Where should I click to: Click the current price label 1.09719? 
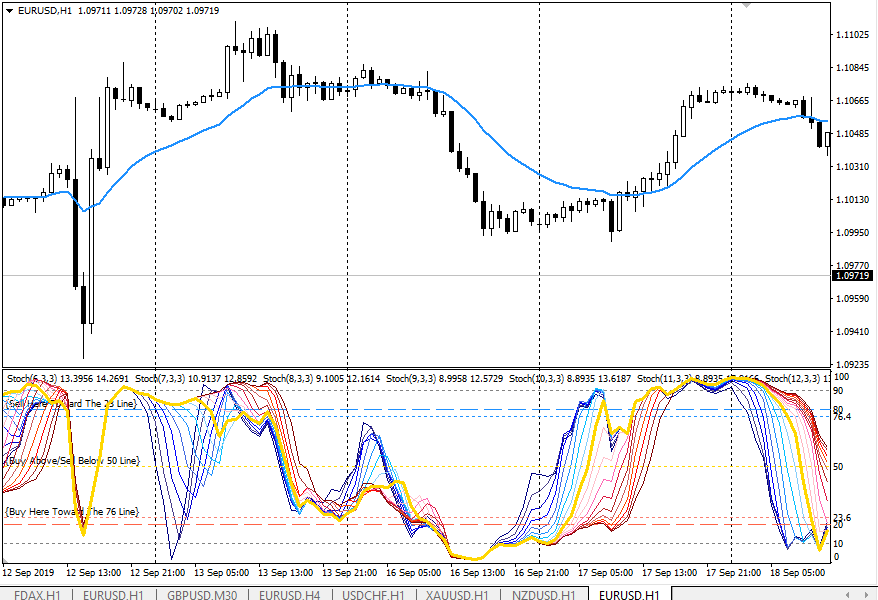click(852, 276)
